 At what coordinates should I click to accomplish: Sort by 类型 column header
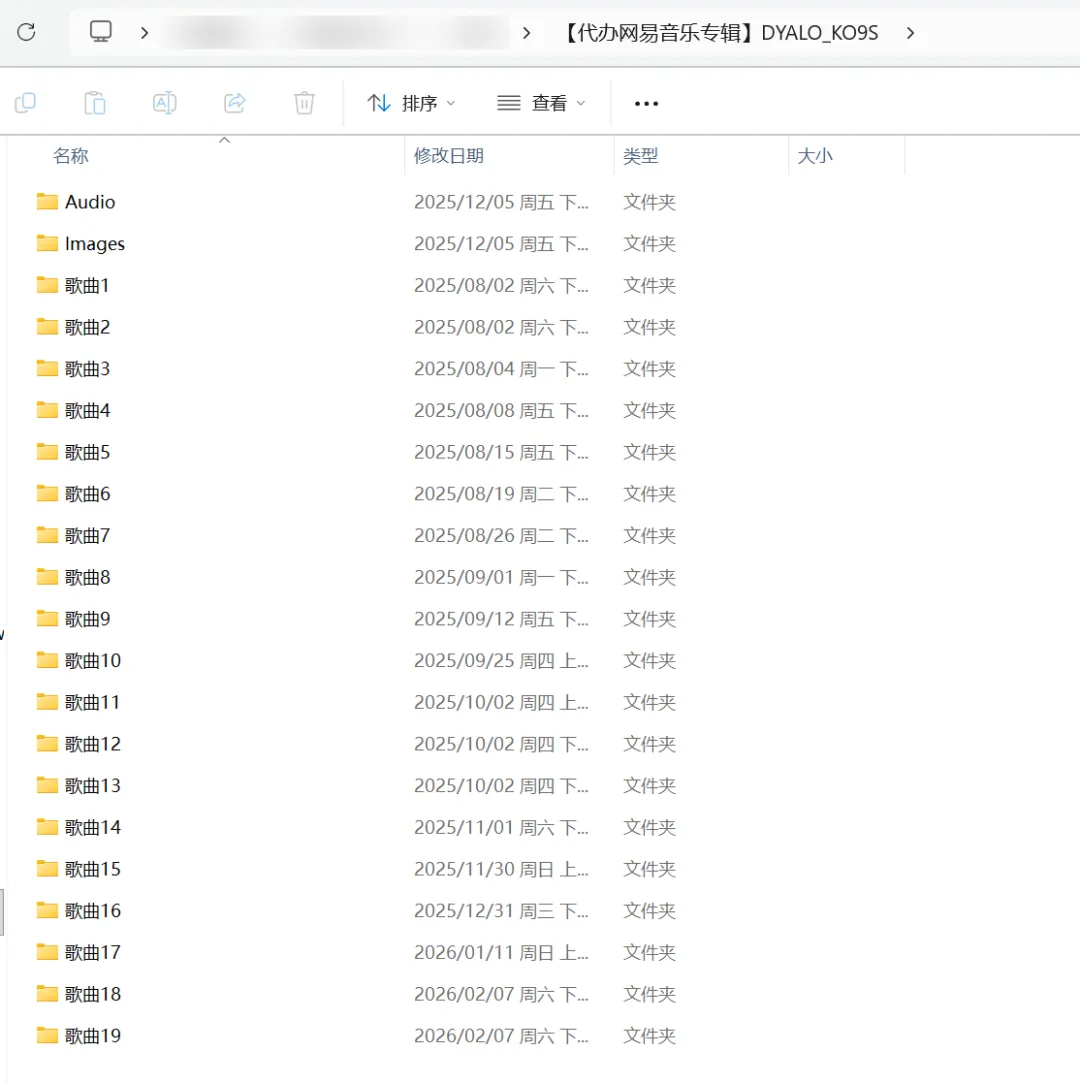tap(640, 155)
